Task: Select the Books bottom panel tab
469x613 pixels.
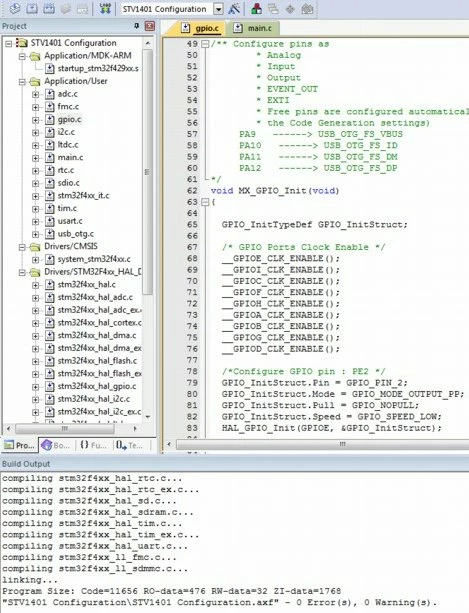Action: pyautogui.click(x=57, y=445)
